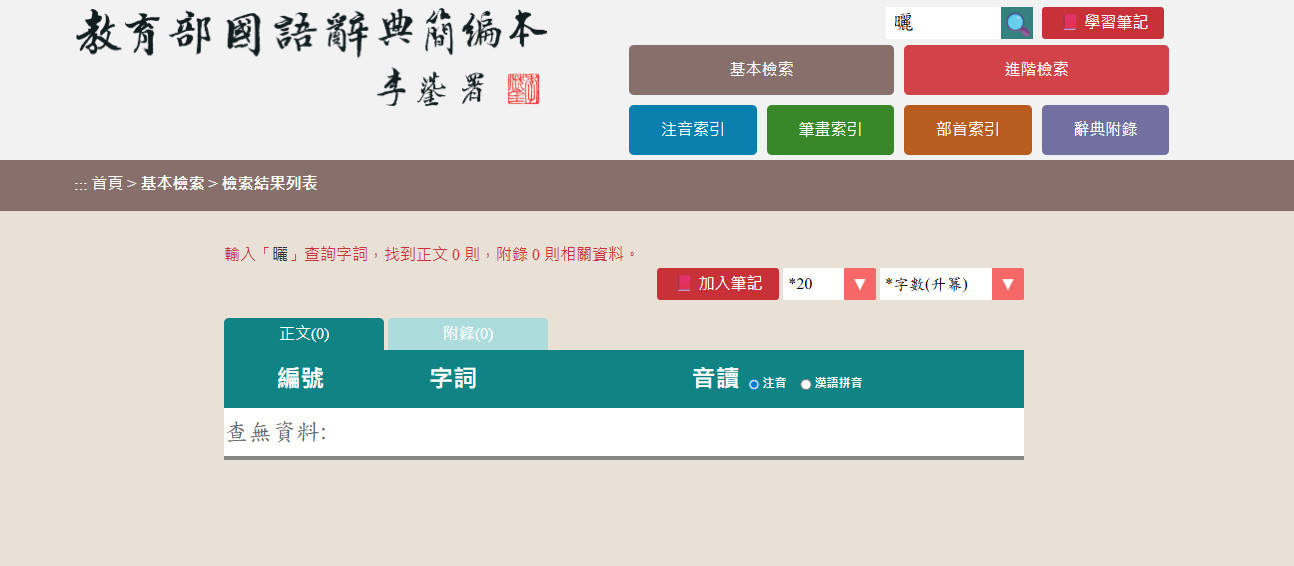
Task: Open 筆畫索引 stroke index
Action: click(x=830, y=130)
